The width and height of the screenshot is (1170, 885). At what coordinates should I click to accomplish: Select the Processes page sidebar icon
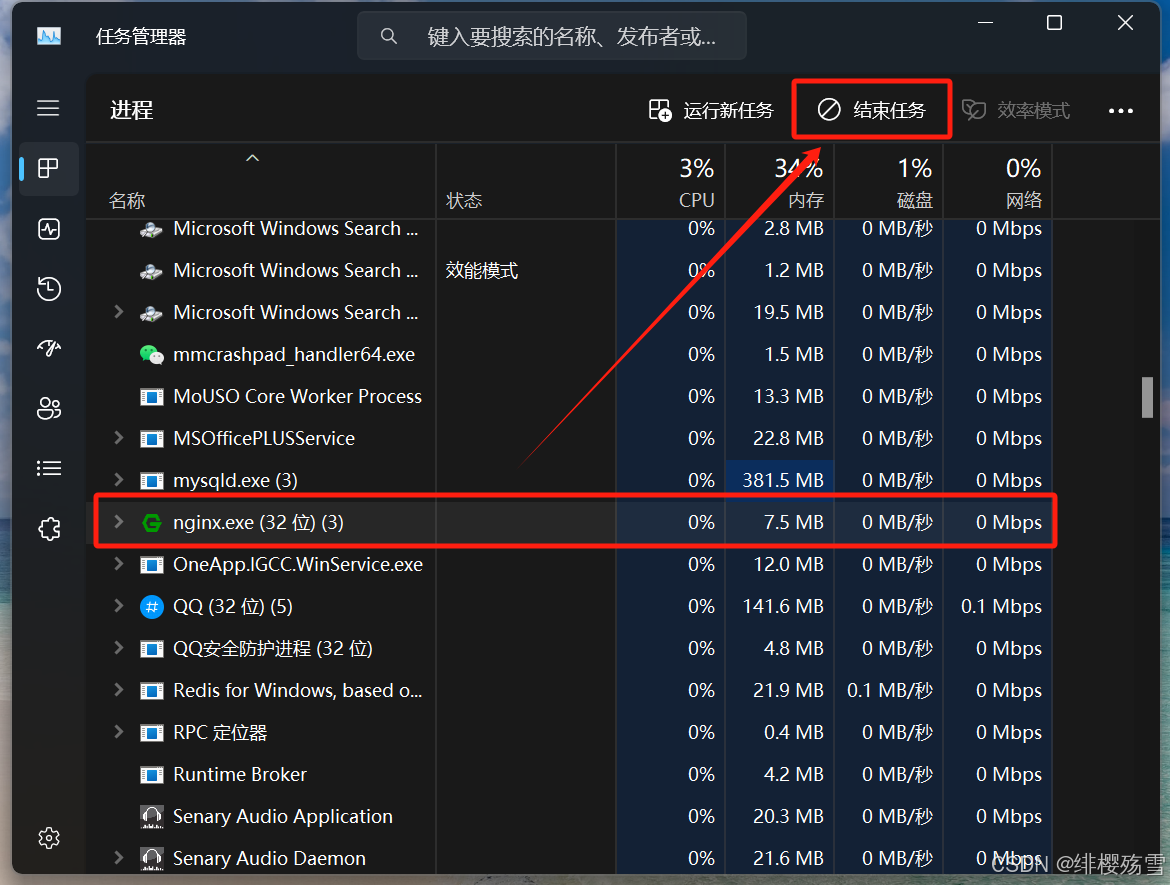[x=48, y=168]
